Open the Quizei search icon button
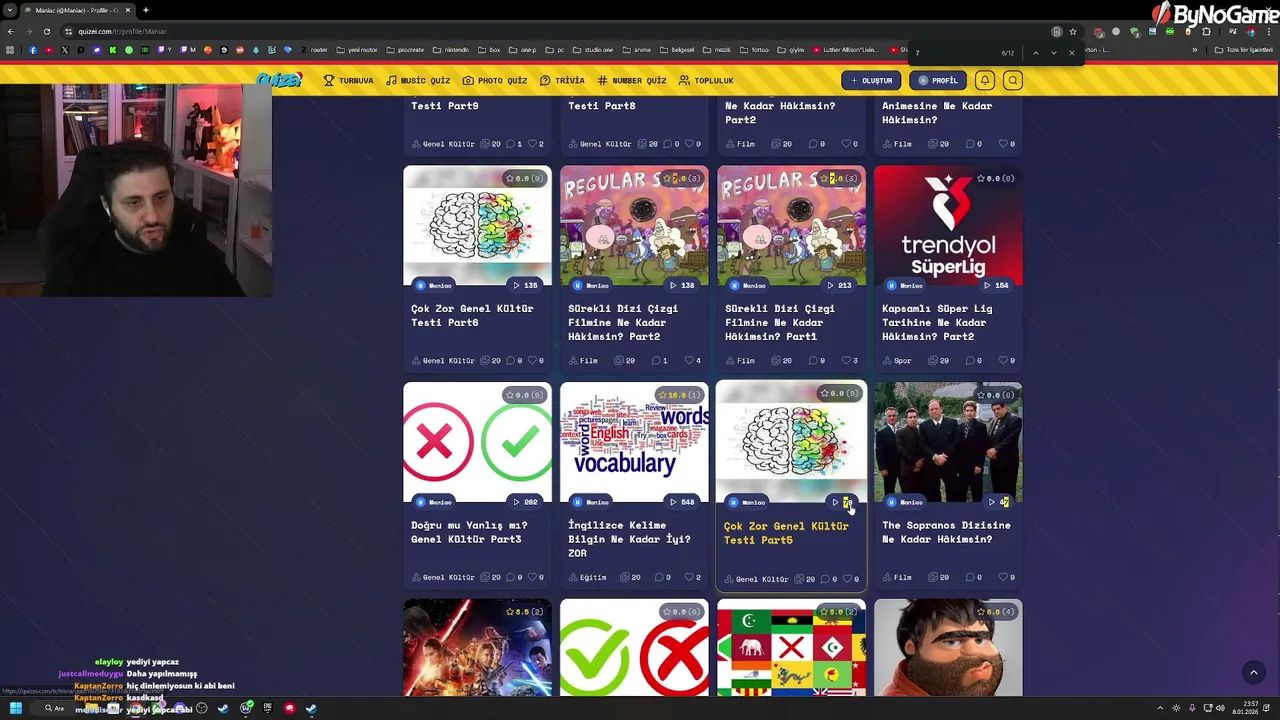The height and width of the screenshot is (720, 1280). (1013, 80)
